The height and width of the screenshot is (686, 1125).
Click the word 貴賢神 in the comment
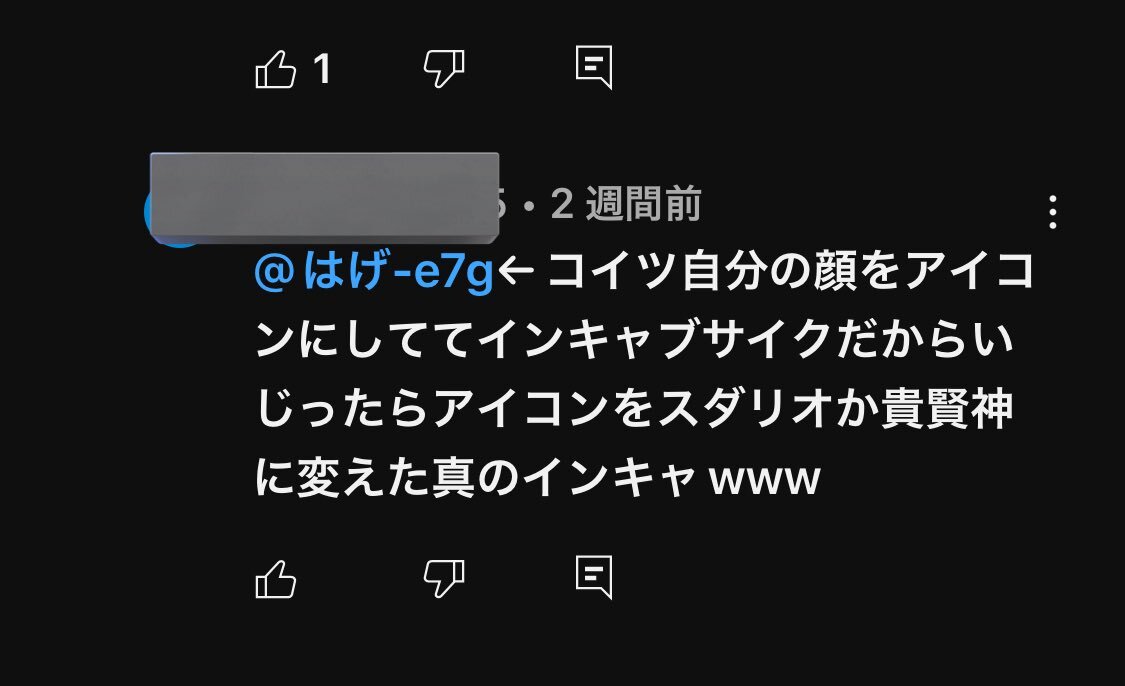[x=946, y=409]
